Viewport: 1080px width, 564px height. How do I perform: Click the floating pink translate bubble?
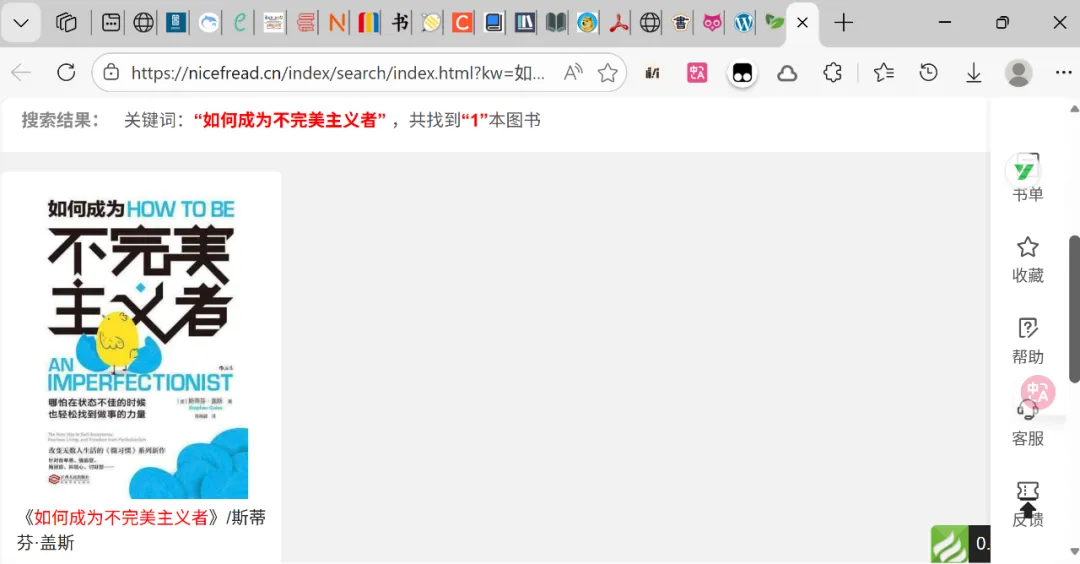coord(1038,392)
